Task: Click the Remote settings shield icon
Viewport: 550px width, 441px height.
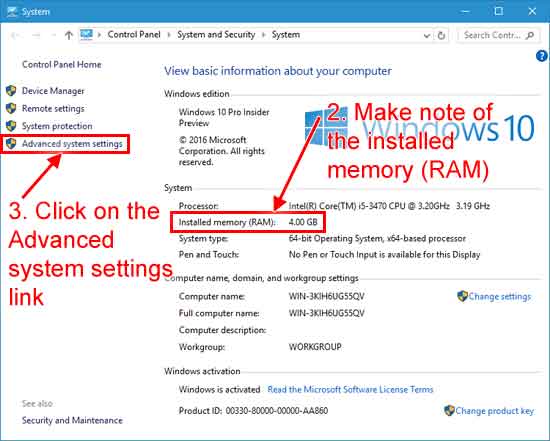Action: (11, 108)
